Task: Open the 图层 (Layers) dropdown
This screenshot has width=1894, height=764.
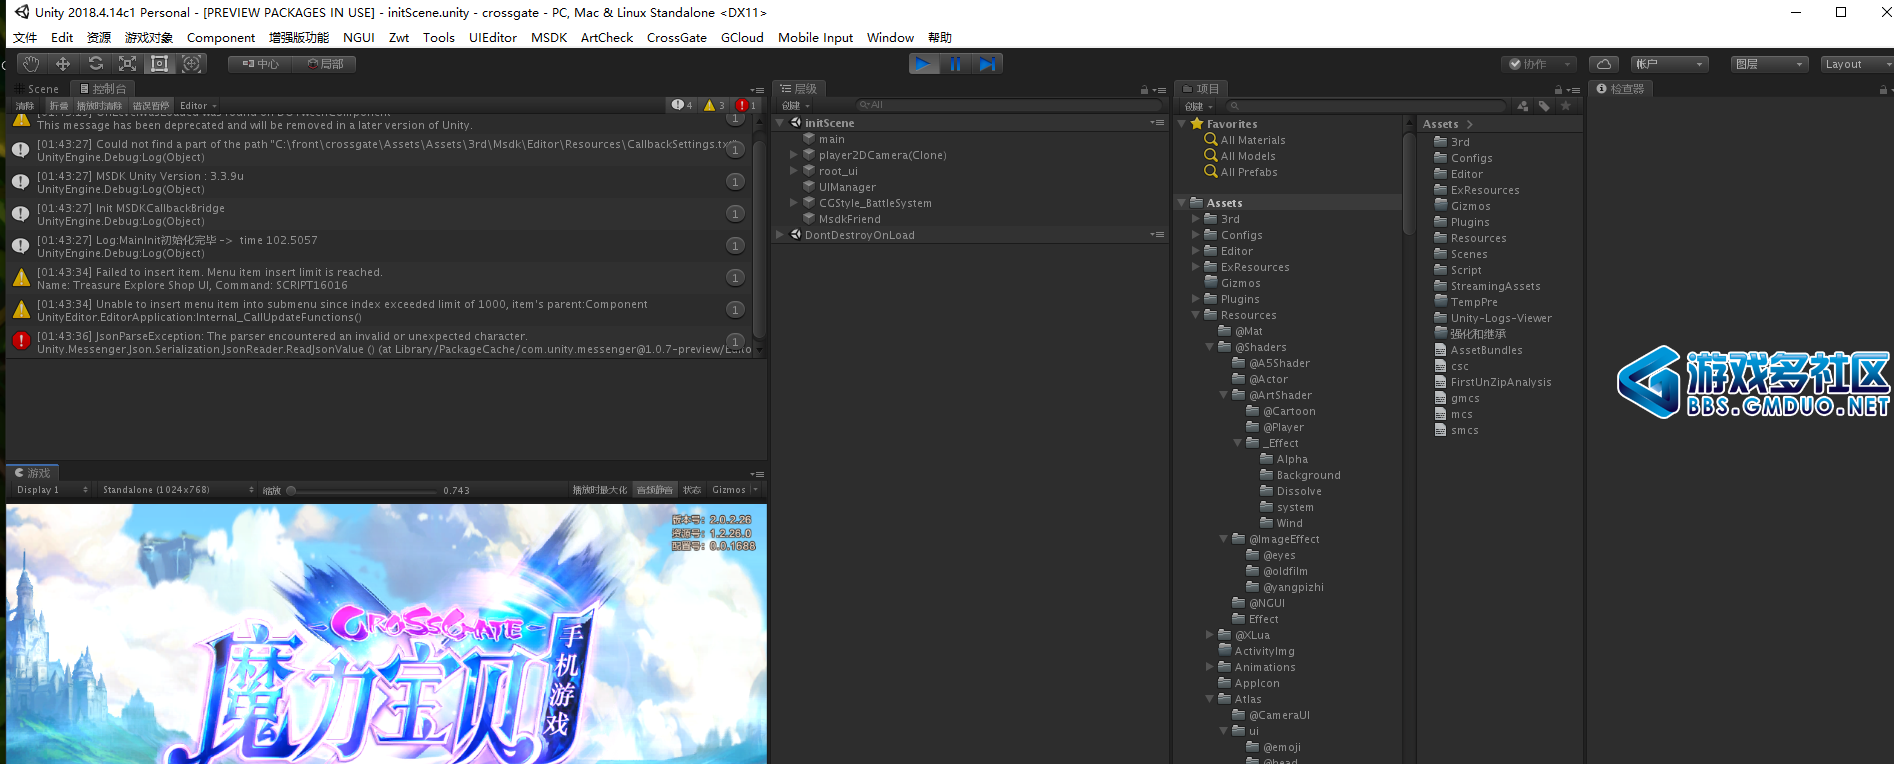Action: coord(1770,64)
